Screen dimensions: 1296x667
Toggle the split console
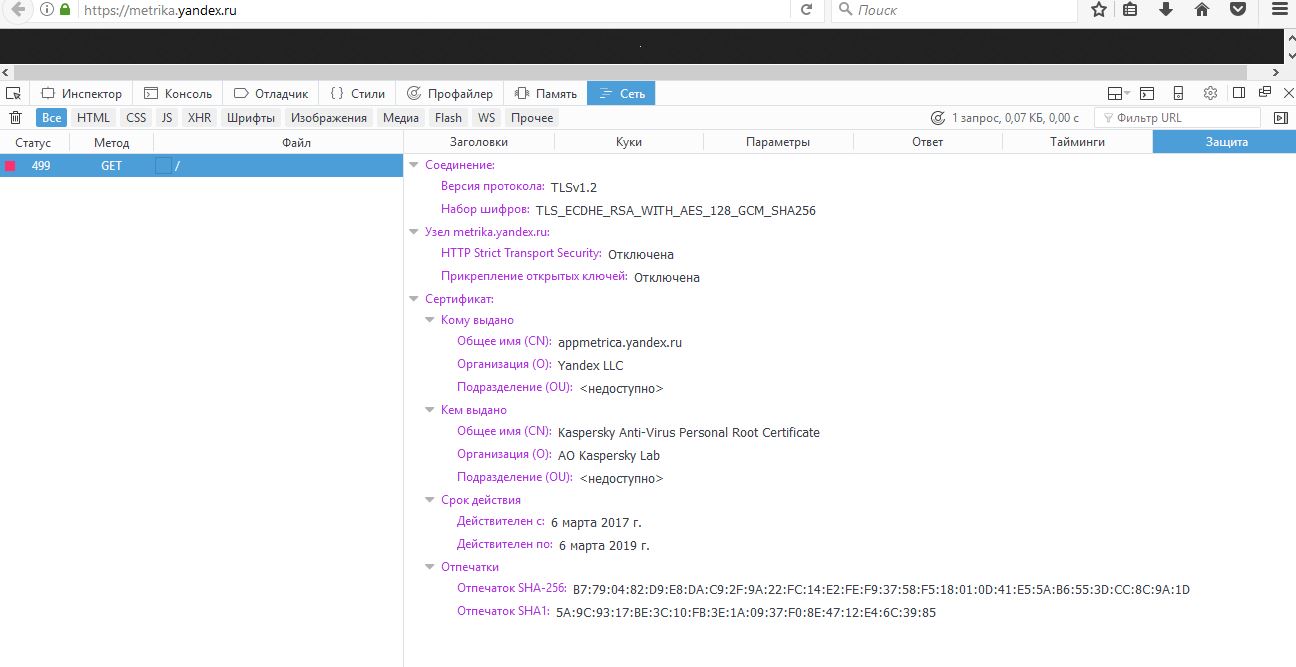point(1147,93)
